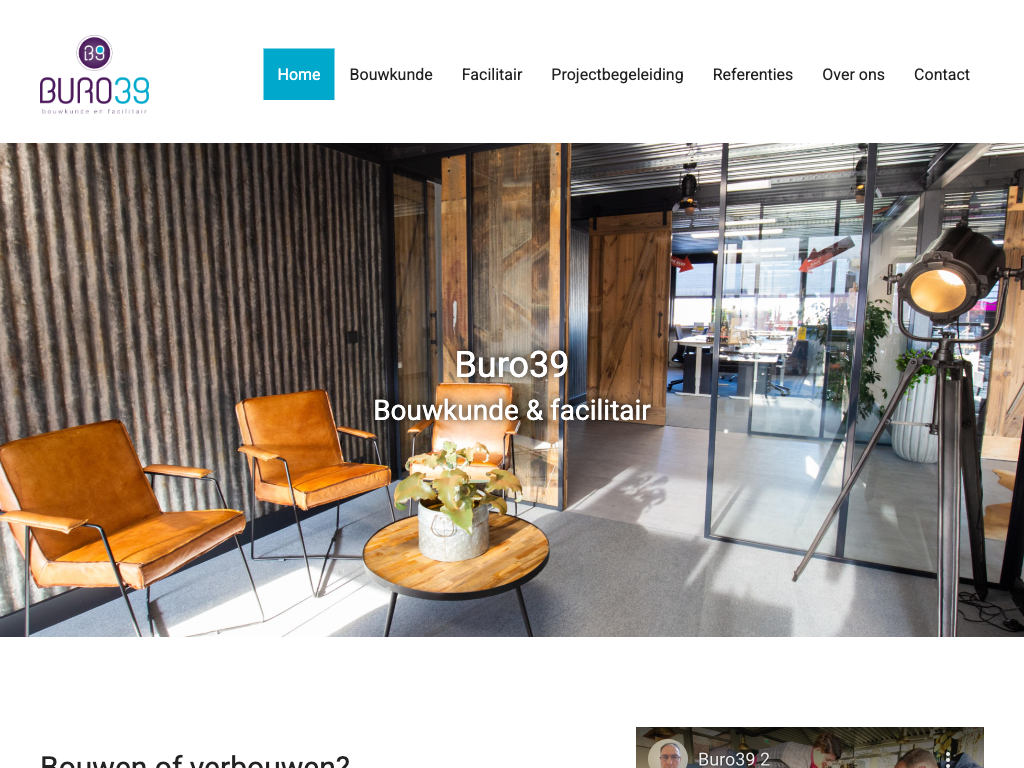
Task: Click the channel avatar on the video
Action: click(x=667, y=756)
